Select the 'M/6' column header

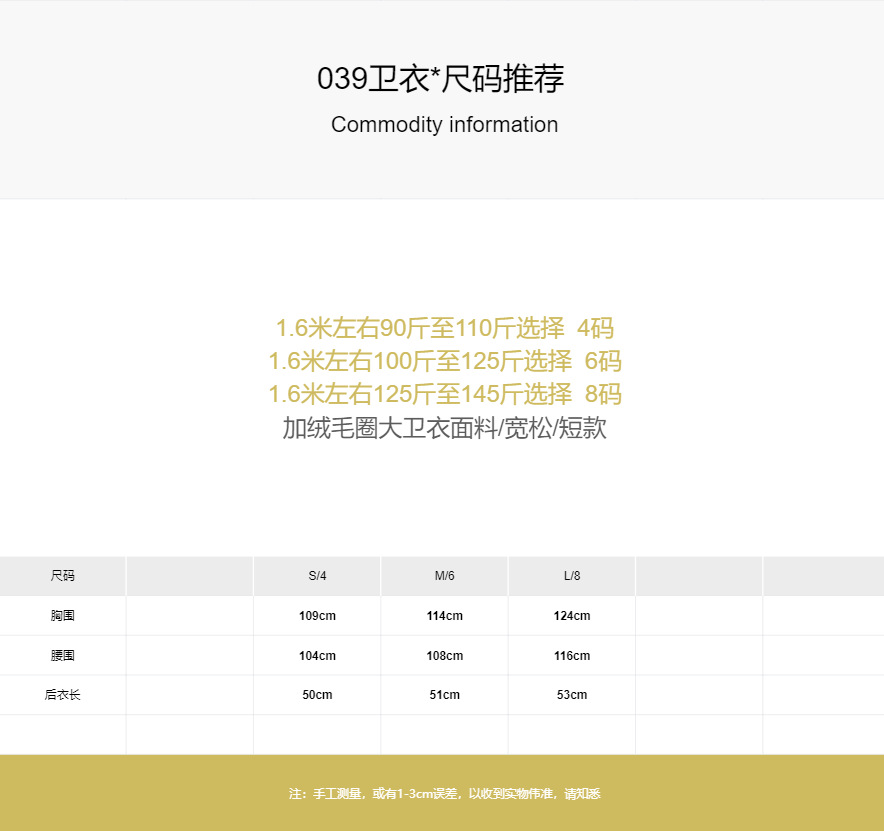click(x=444, y=576)
